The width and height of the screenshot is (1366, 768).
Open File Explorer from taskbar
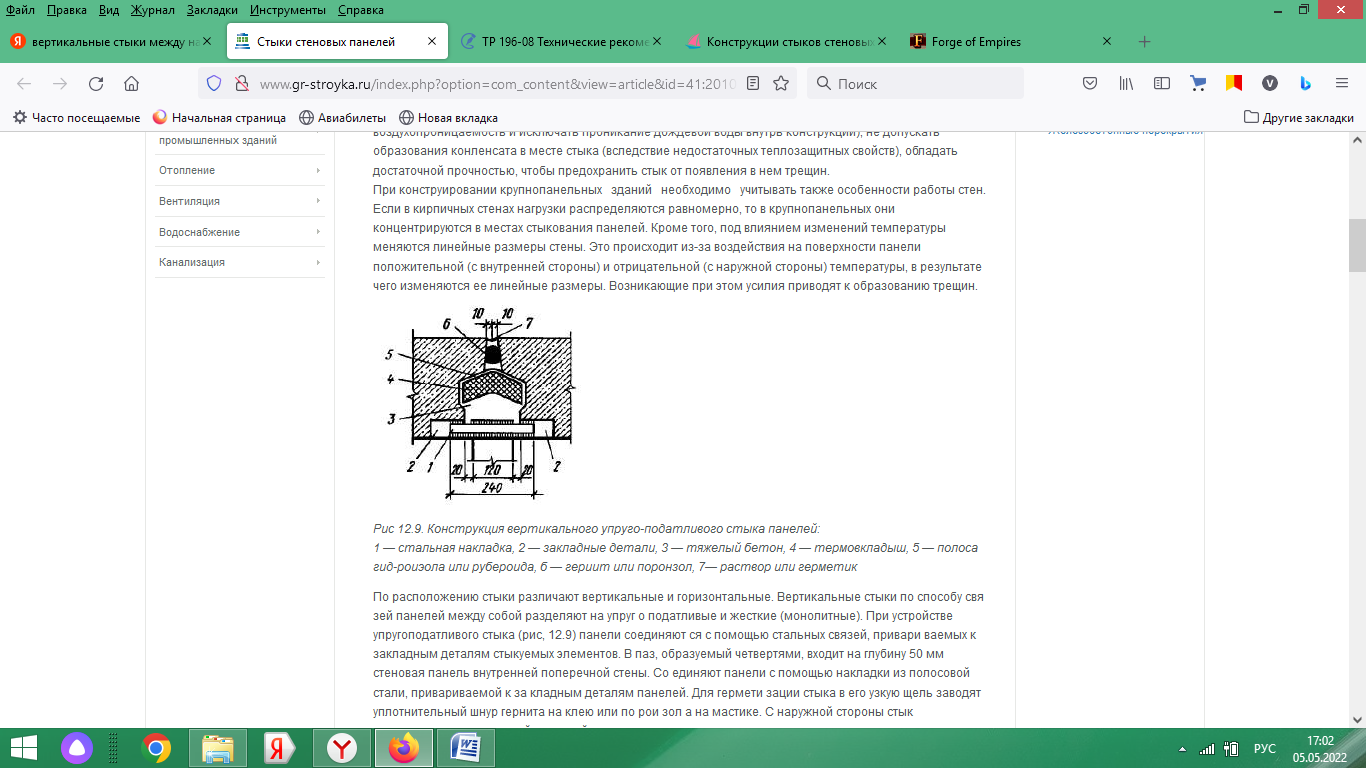[x=217, y=748]
